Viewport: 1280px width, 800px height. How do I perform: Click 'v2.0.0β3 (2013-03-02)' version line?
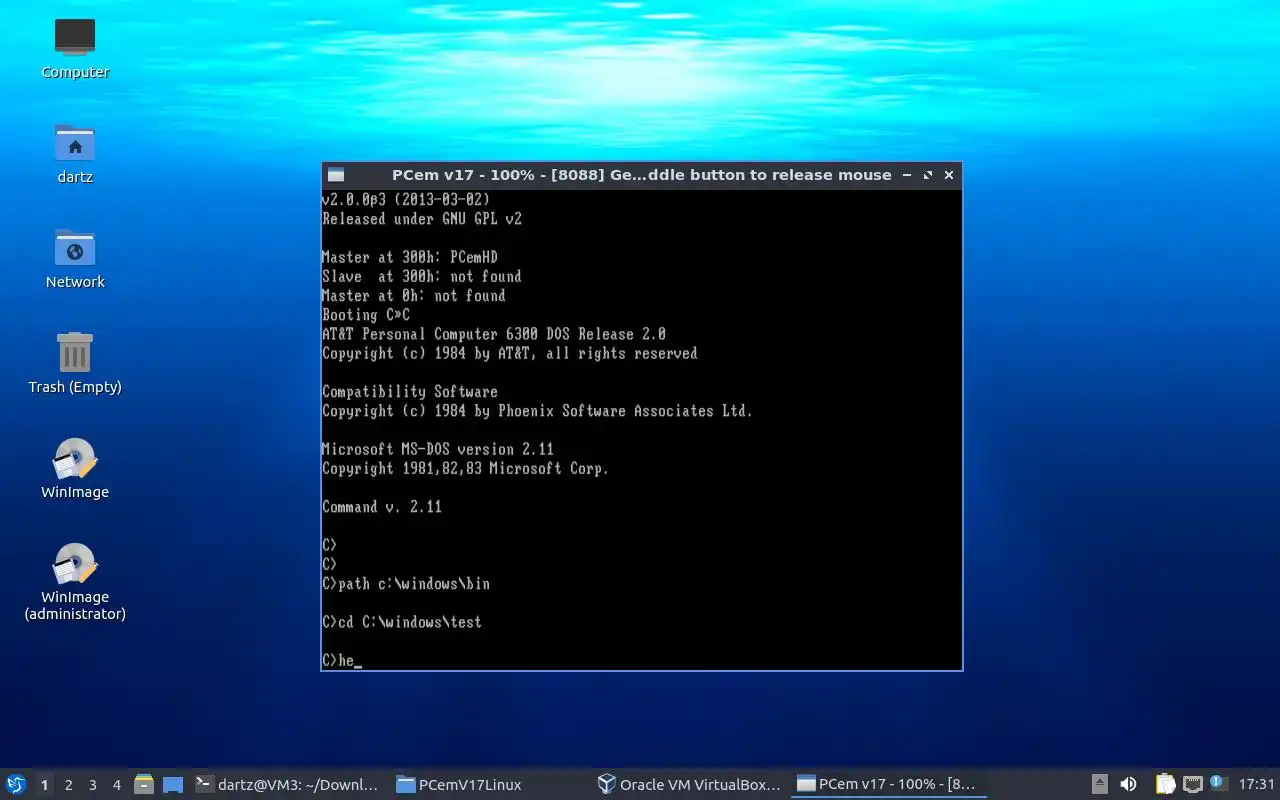[406, 200]
